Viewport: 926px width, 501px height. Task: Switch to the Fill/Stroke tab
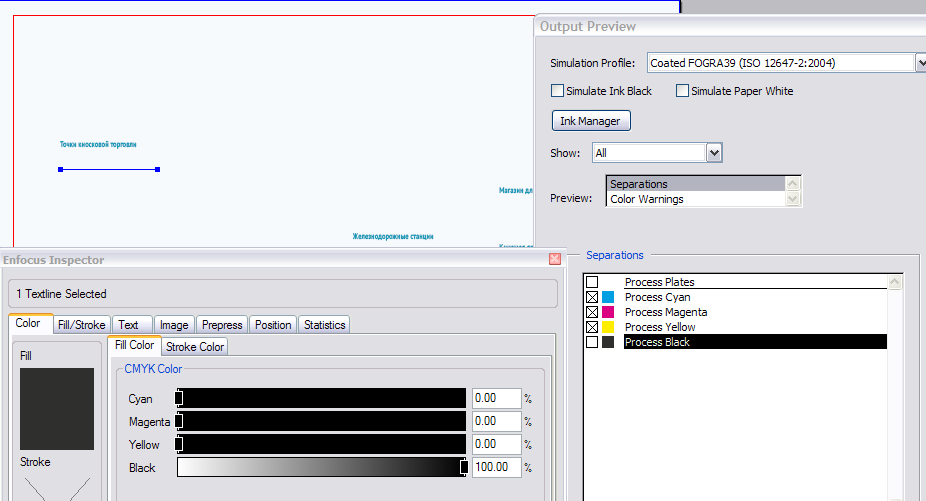point(81,325)
